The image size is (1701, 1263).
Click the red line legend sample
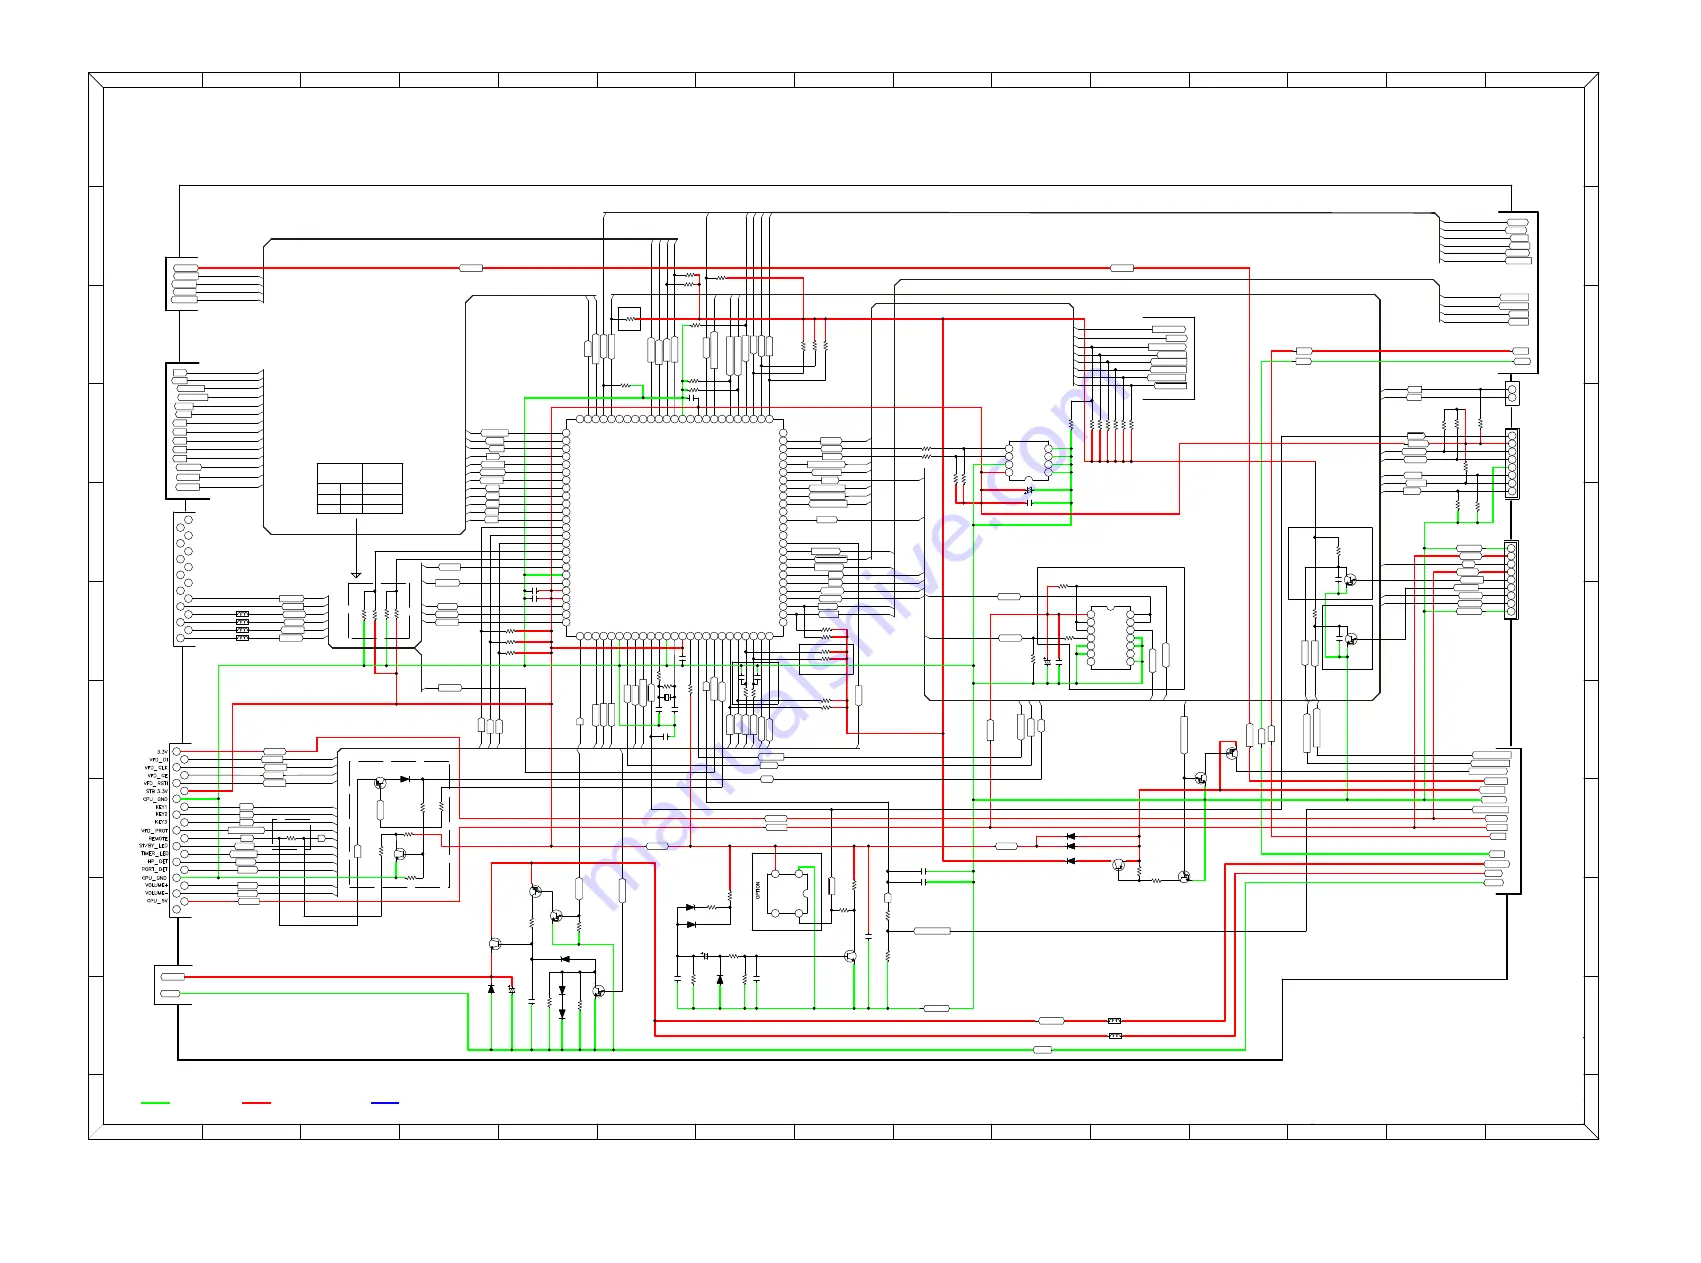pyautogui.click(x=257, y=1103)
